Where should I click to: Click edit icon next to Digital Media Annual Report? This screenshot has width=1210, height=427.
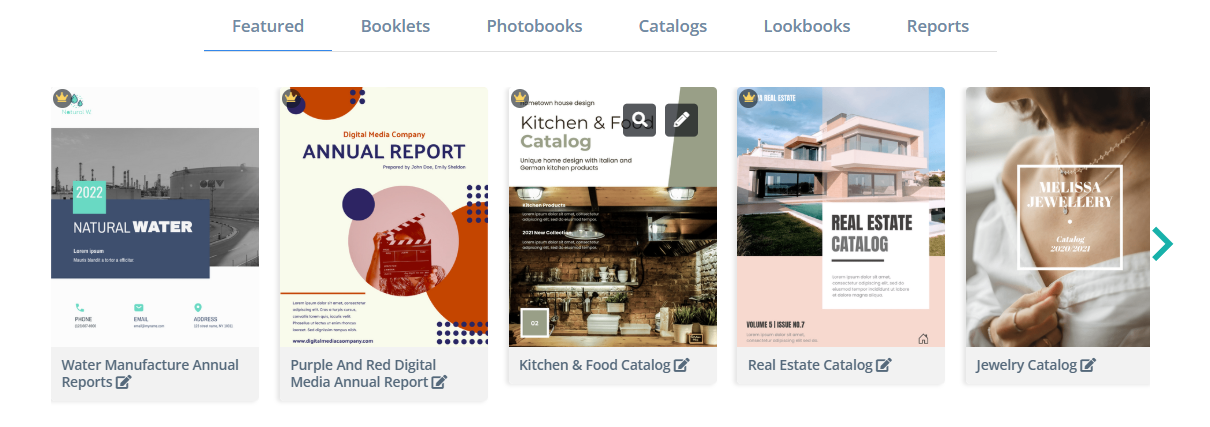[x=439, y=382]
